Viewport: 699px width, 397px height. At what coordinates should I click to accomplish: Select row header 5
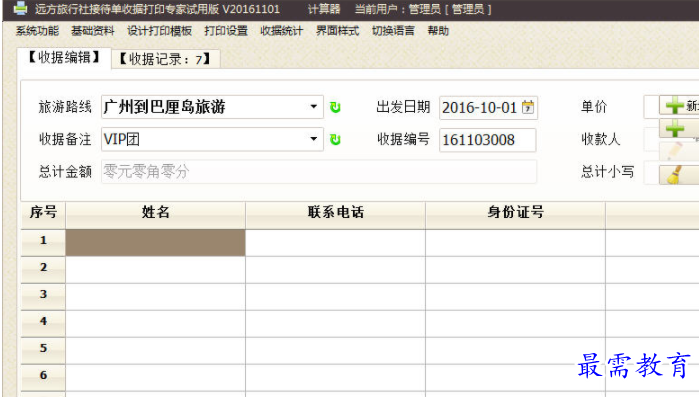pyautogui.click(x=43, y=351)
